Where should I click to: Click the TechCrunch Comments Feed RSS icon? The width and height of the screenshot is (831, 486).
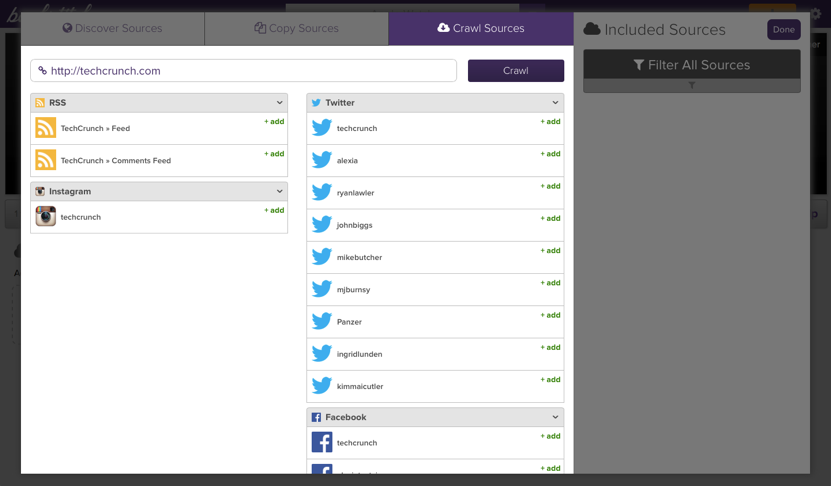click(x=46, y=160)
